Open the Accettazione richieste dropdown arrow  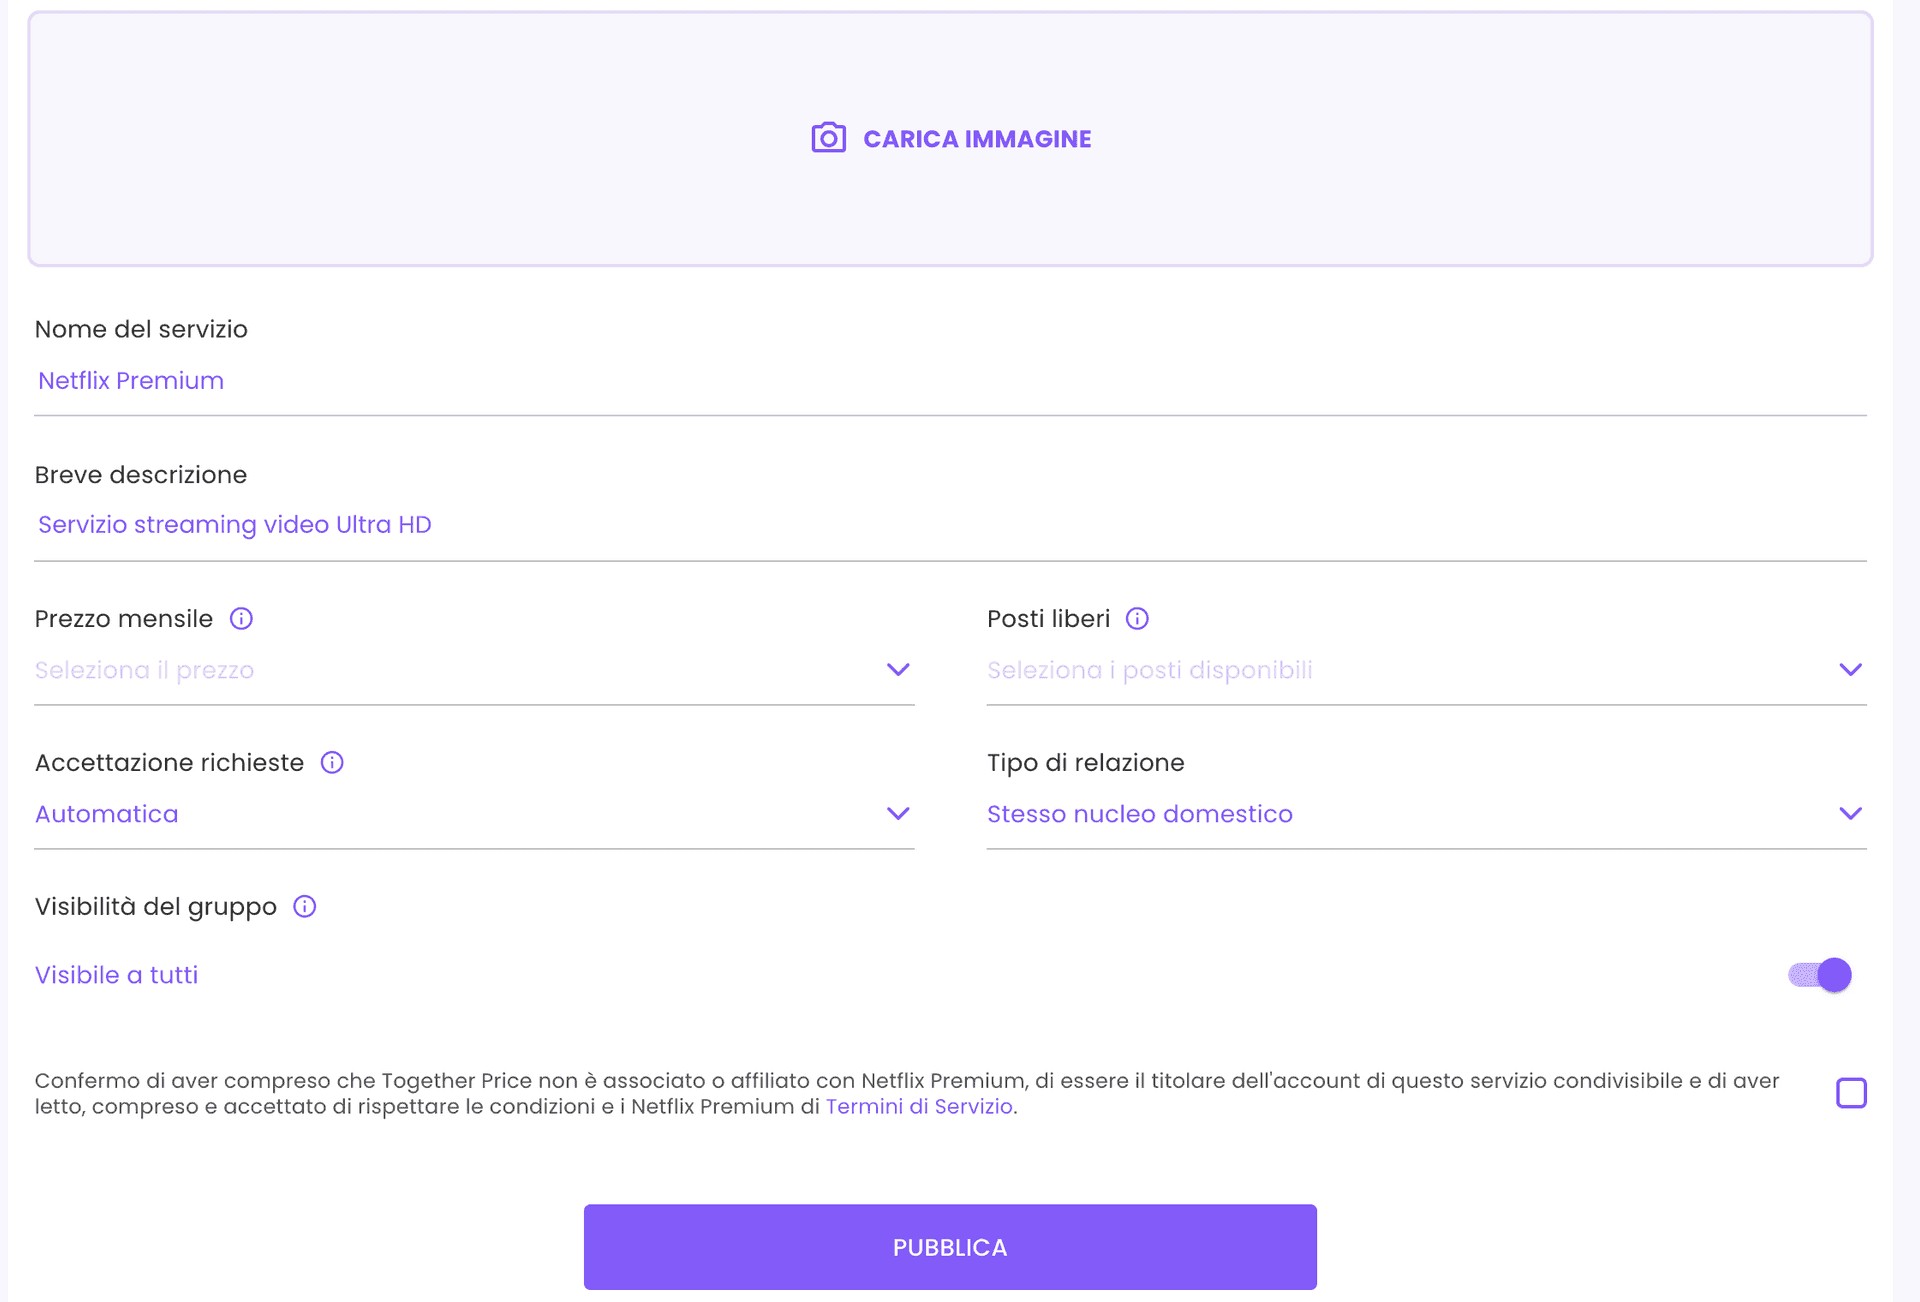[898, 814]
